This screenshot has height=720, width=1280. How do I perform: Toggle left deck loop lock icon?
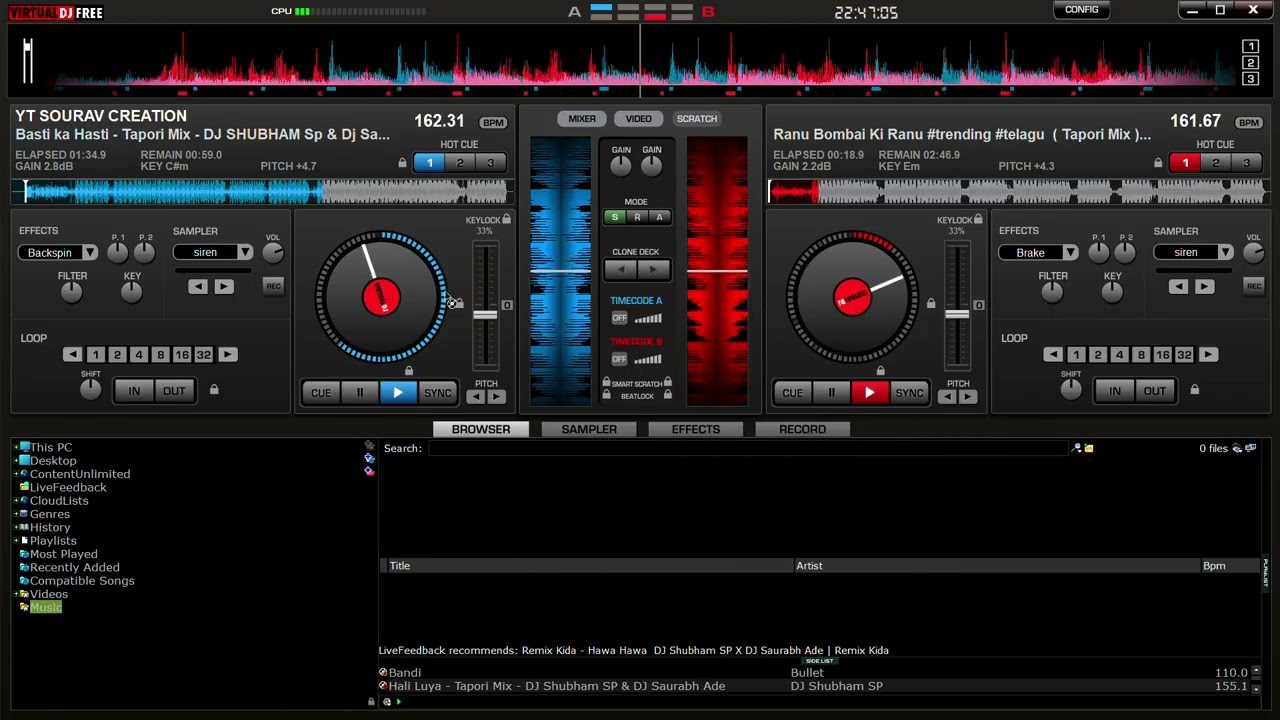pyautogui.click(x=213, y=390)
